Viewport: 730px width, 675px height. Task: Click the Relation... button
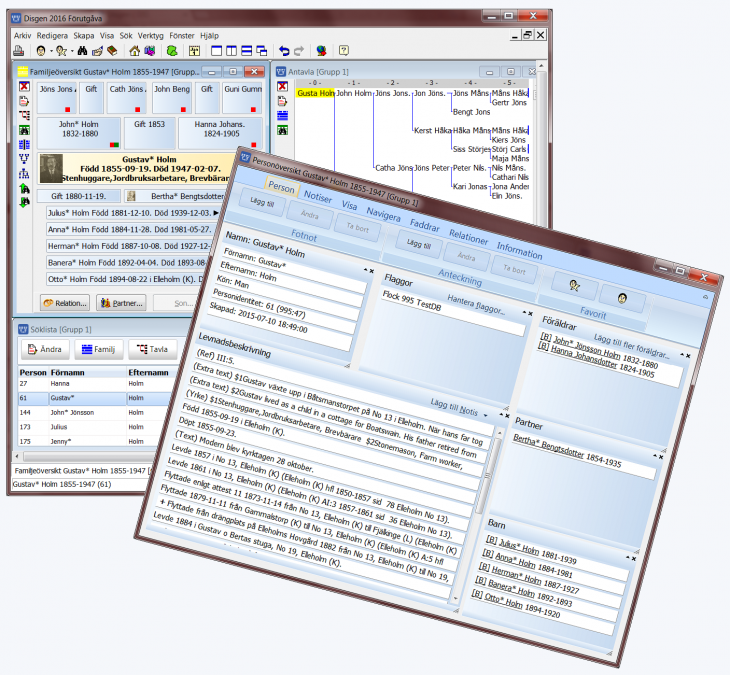click(65, 303)
